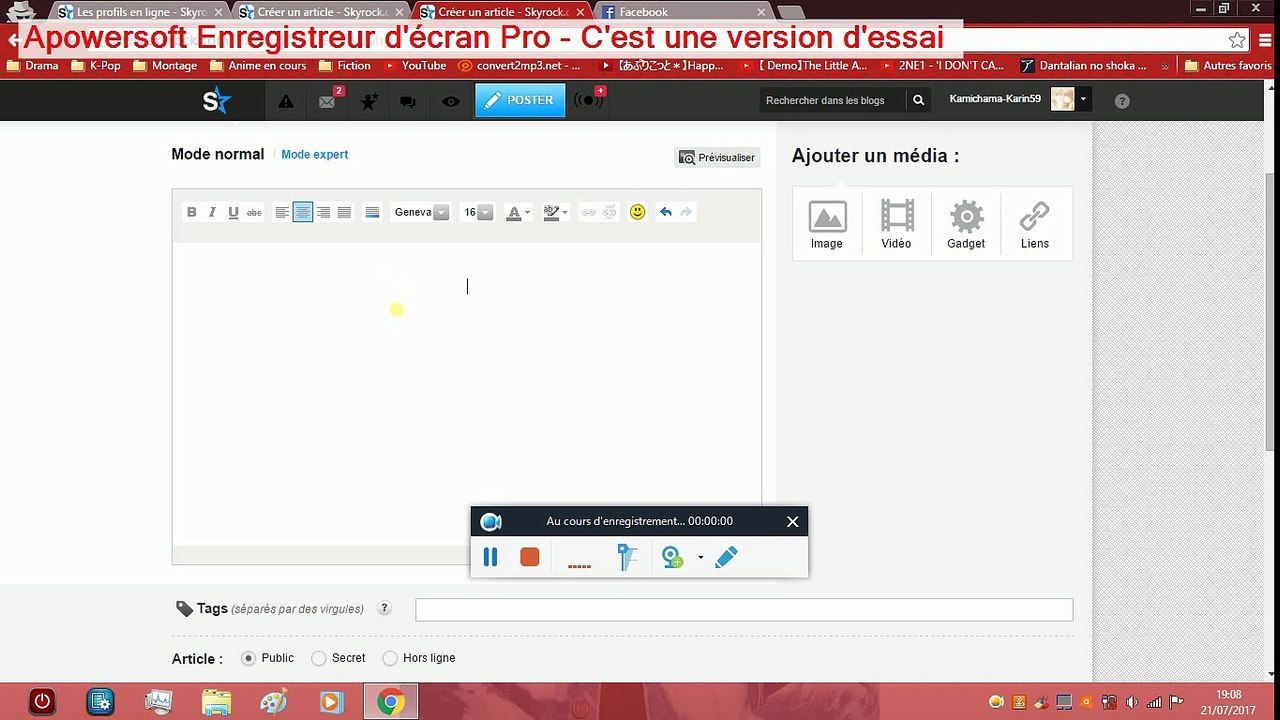Image resolution: width=1280 pixels, height=720 pixels.
Task: Open the help question mark
Action: click(x=1122, y=101)
